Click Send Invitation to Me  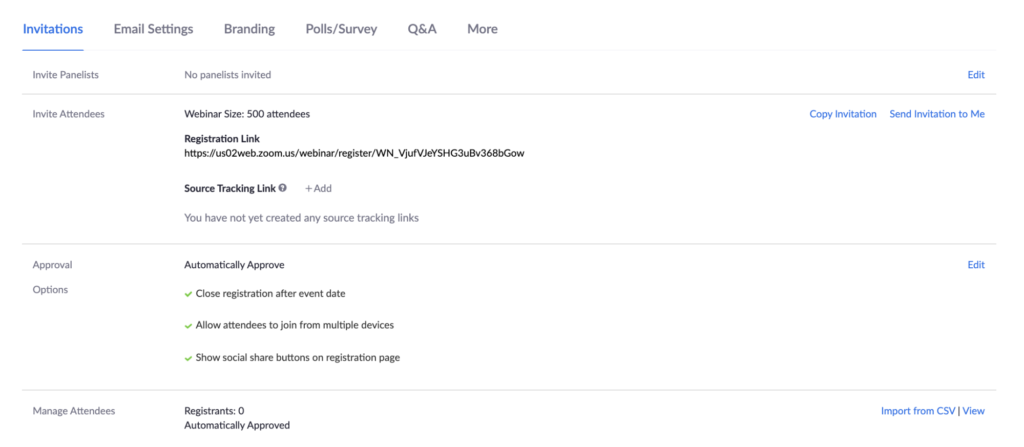point(937,114)
